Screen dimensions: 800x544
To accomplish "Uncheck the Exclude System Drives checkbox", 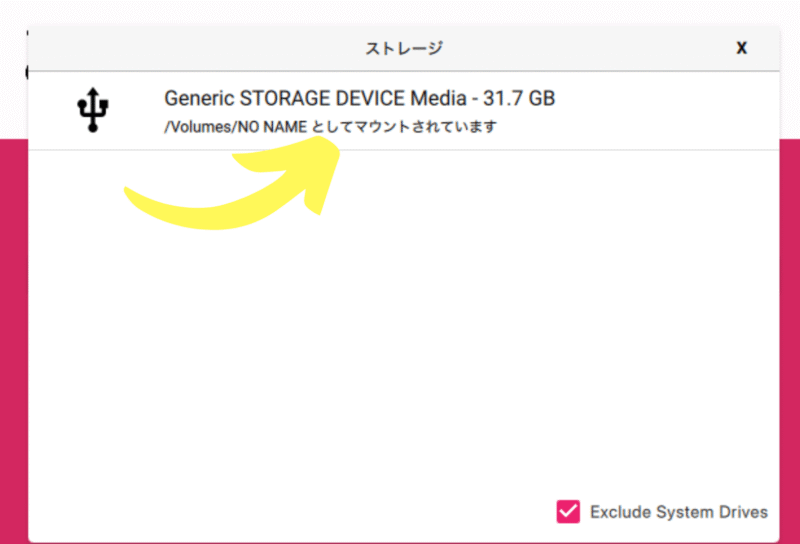I will [568, 511].
